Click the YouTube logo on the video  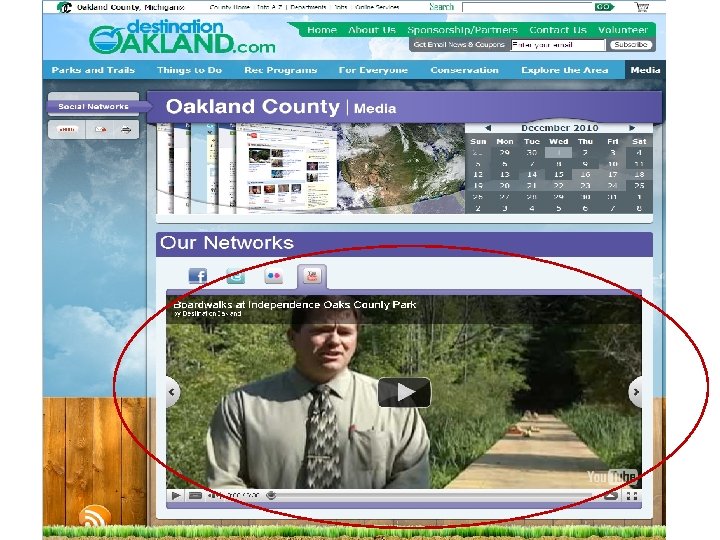pyautogui.click(x=611, y=477)
